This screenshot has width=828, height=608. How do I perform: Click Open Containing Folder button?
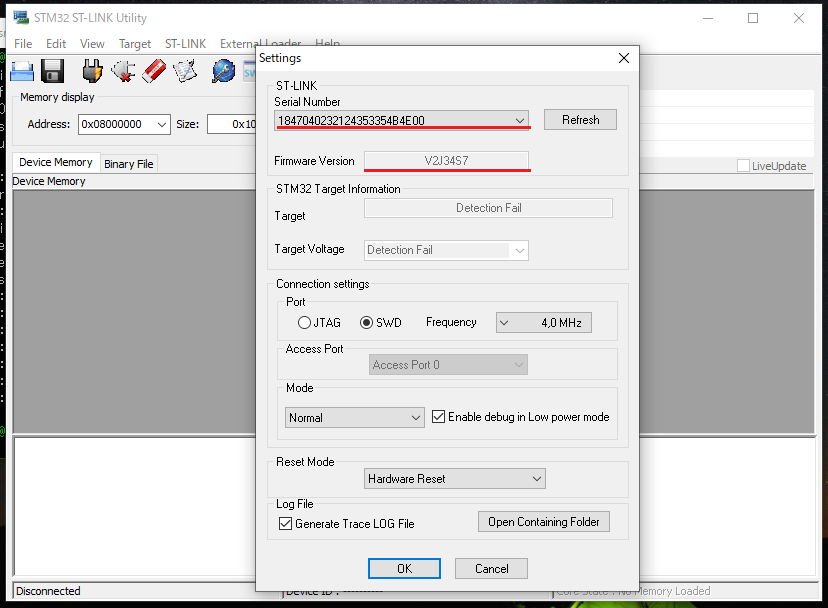pos(544,522)
